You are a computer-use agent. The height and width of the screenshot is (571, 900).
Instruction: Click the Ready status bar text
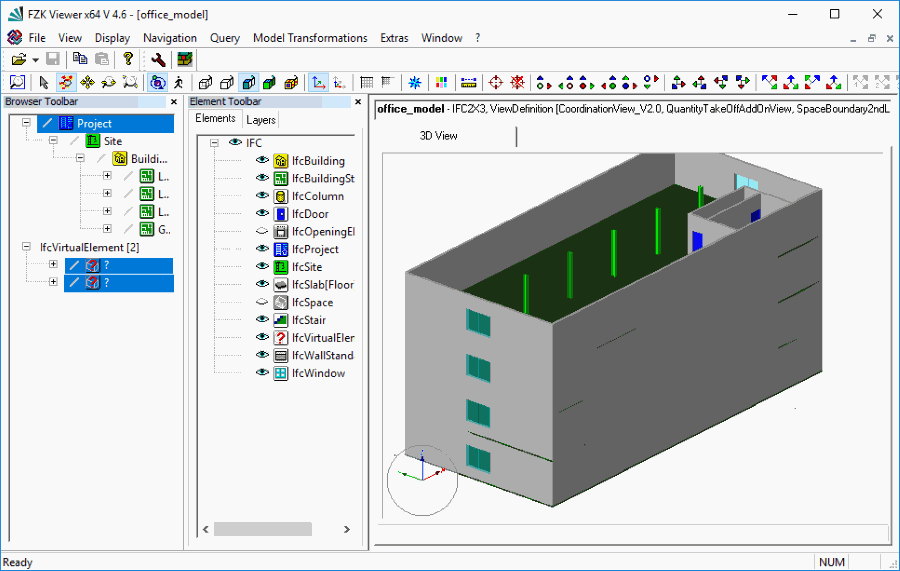pyautogui.click(x=18, y=562)
